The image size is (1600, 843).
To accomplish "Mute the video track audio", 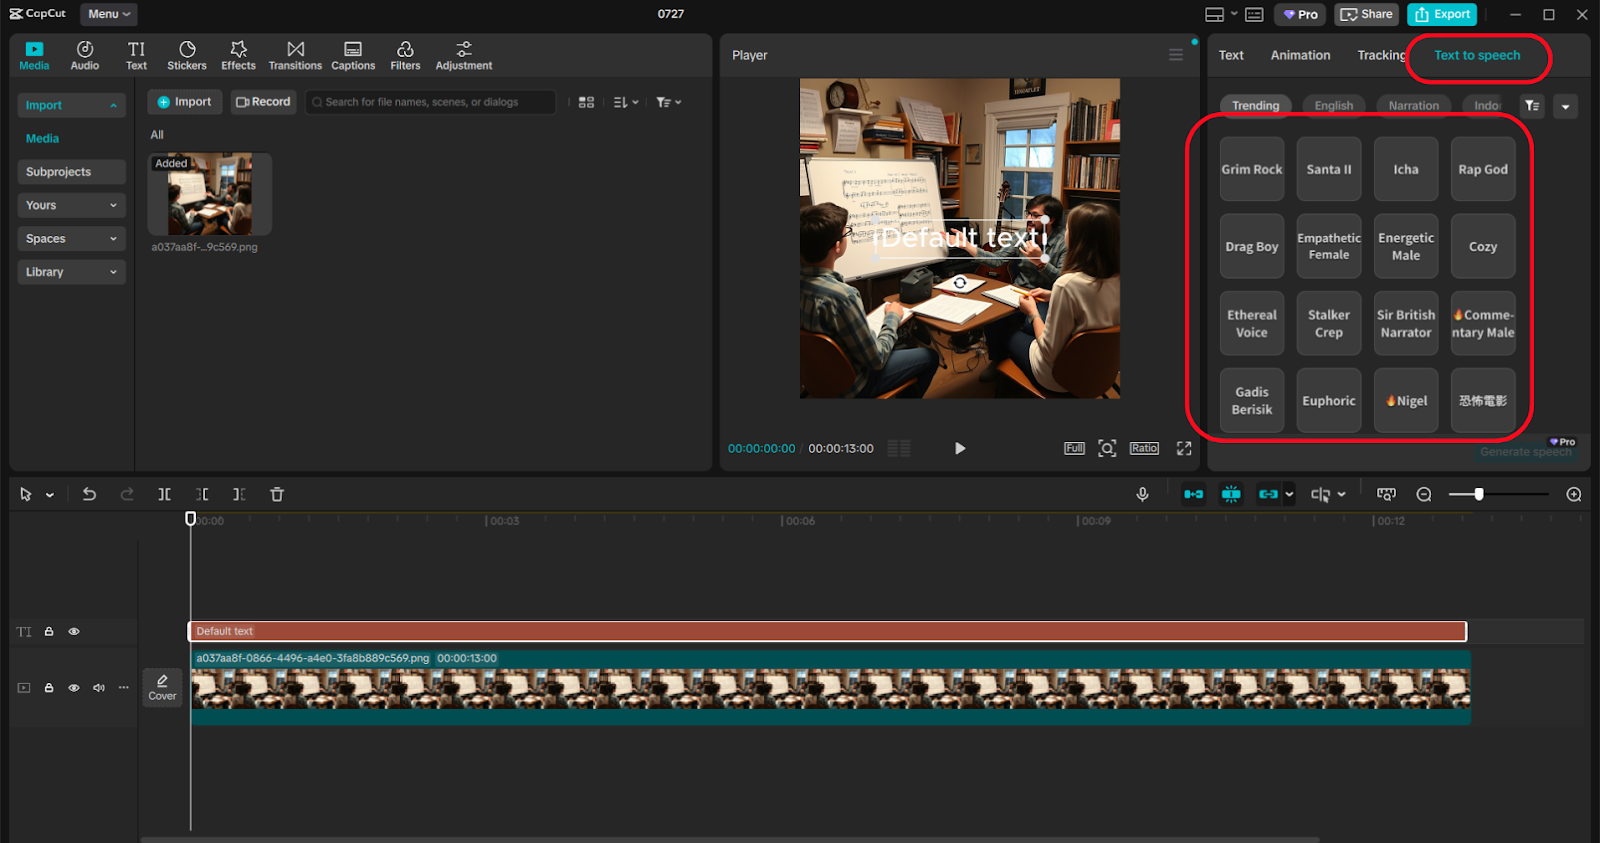I will coord(99,688).
